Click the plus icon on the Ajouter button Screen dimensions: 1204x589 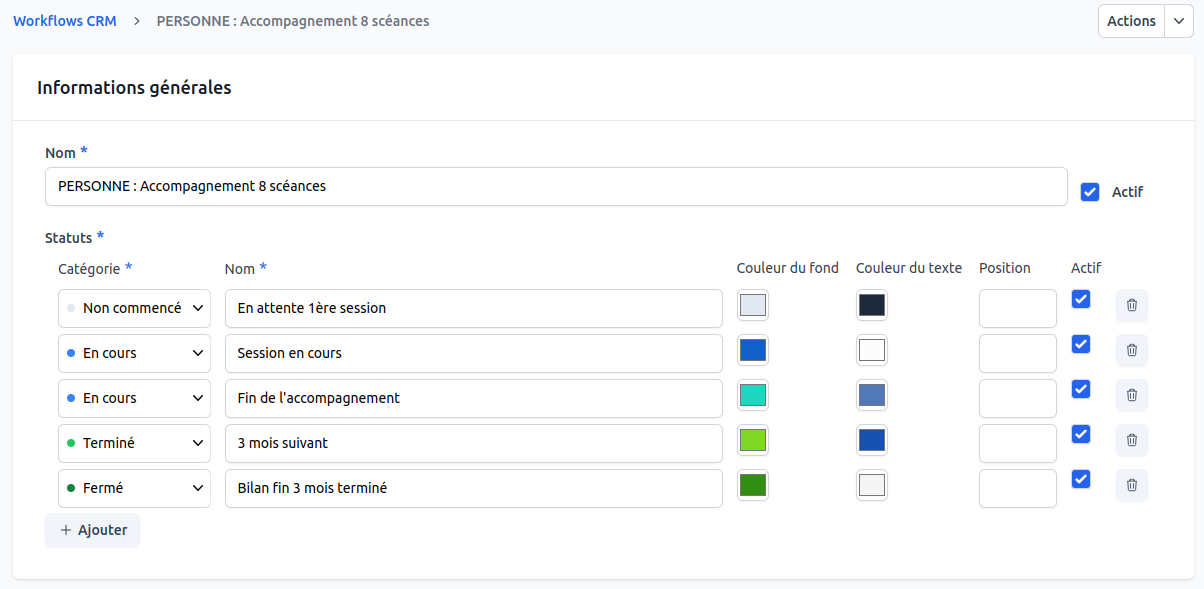66,530
